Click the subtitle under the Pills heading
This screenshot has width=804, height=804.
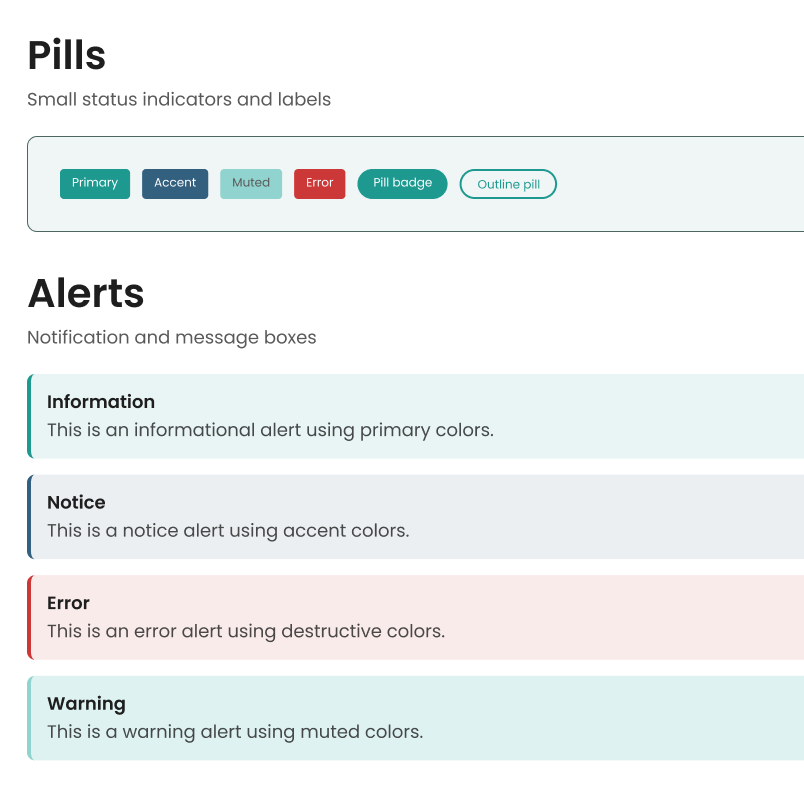click(x=180, y=99)
